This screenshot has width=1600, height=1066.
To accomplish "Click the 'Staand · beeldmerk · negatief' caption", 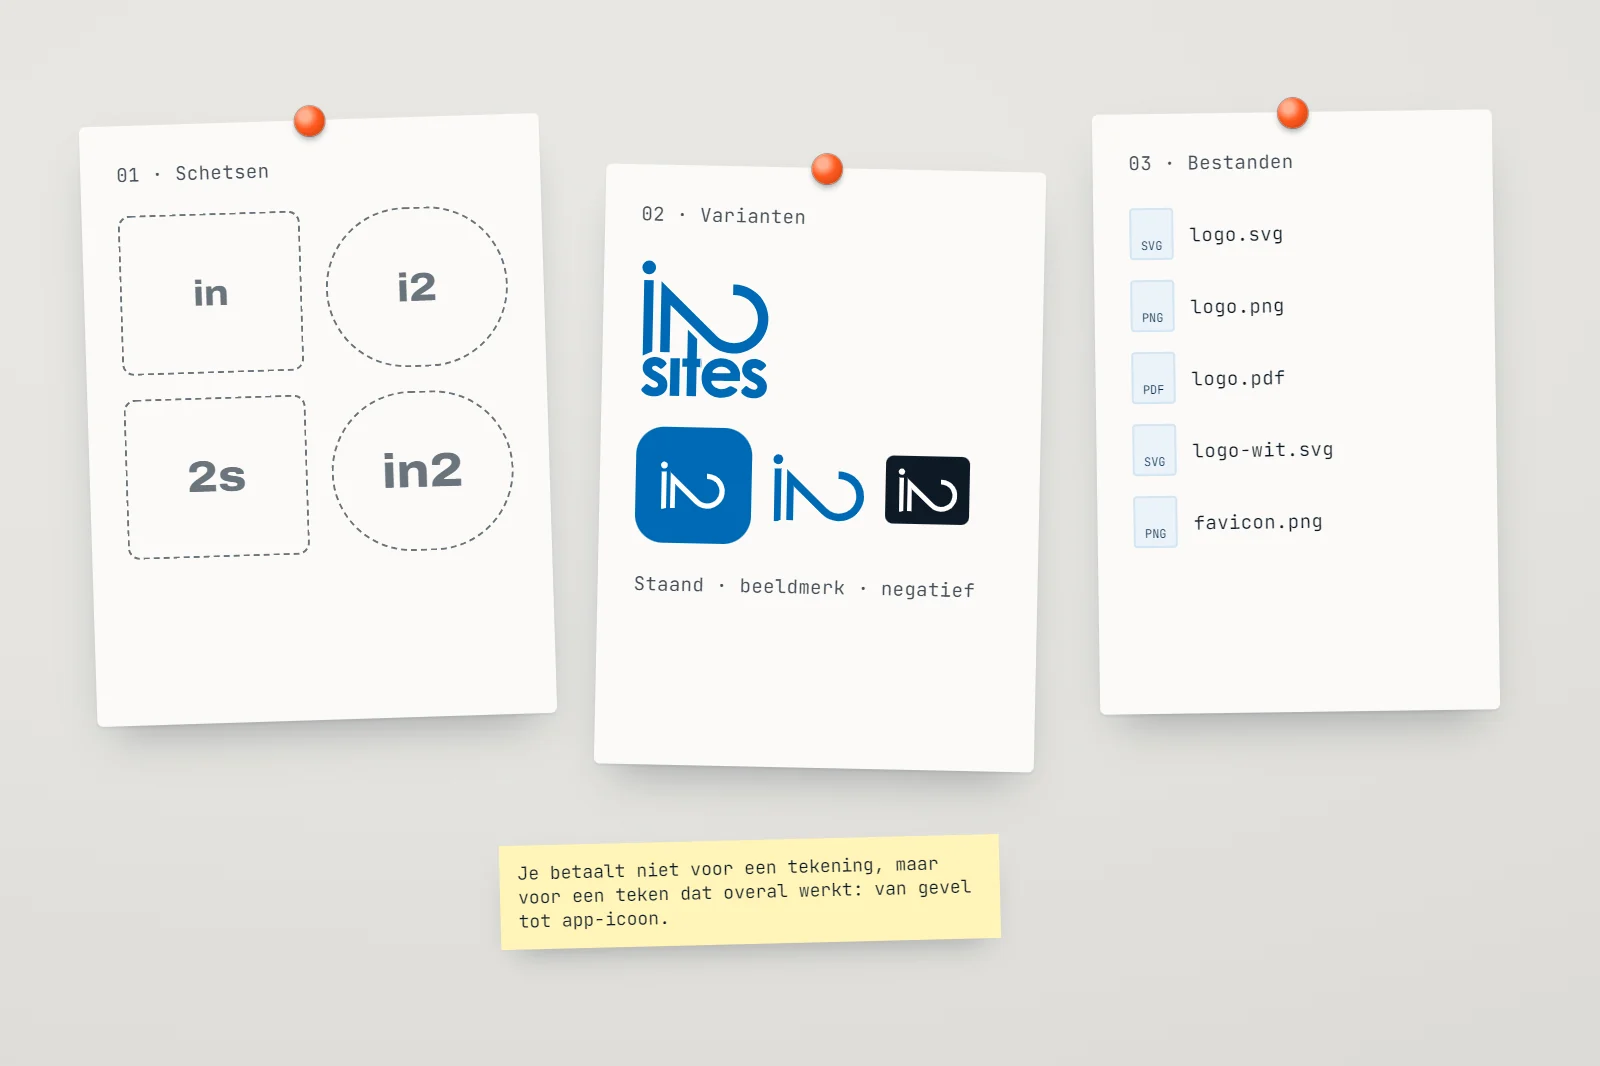I will [x=804, y=587].
